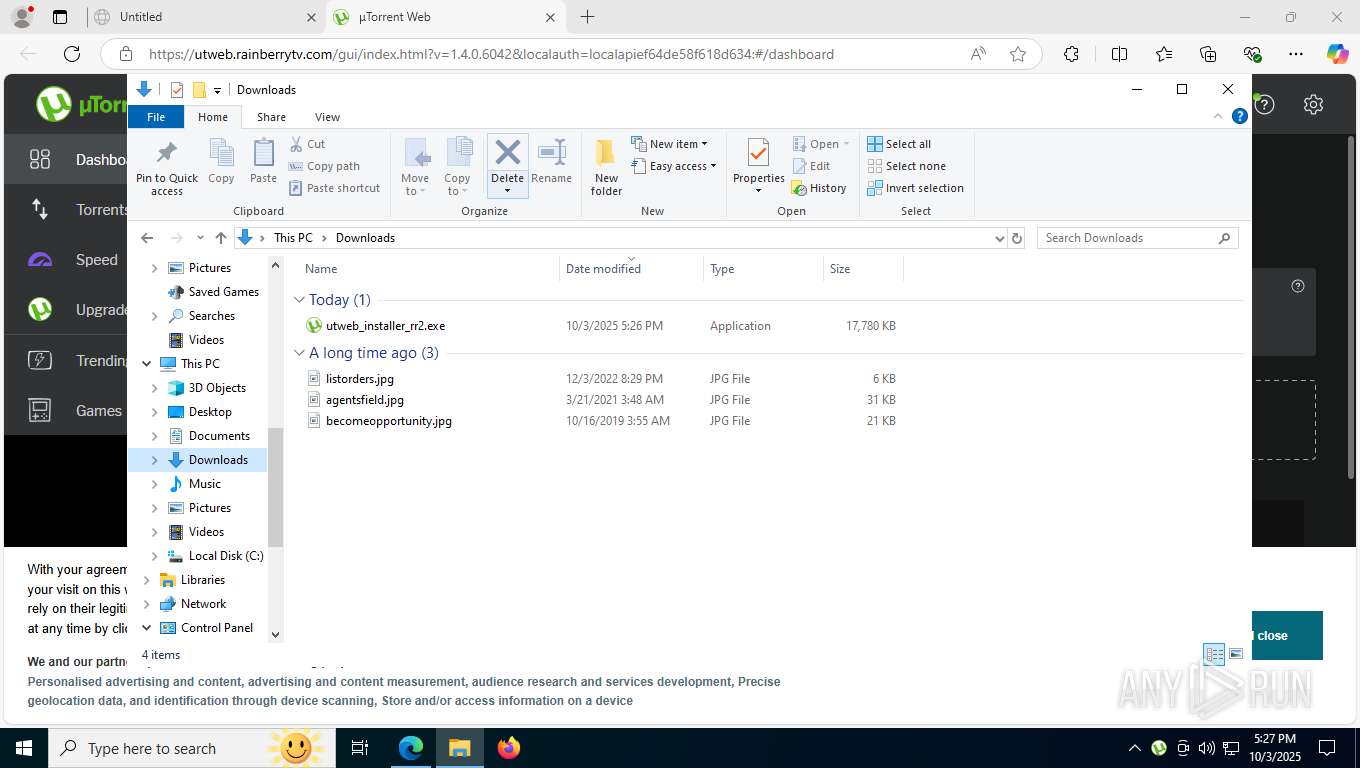Screen dimensions: 1360x768
Task: Open Edge from the taskbar
Action: point(411,747)
